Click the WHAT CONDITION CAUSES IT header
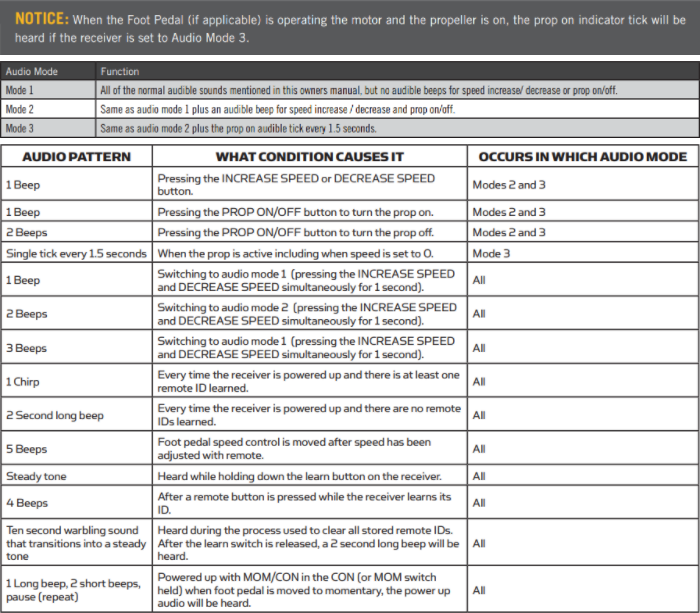The height and width of the screenshot is (613, 700). (310, 157)
